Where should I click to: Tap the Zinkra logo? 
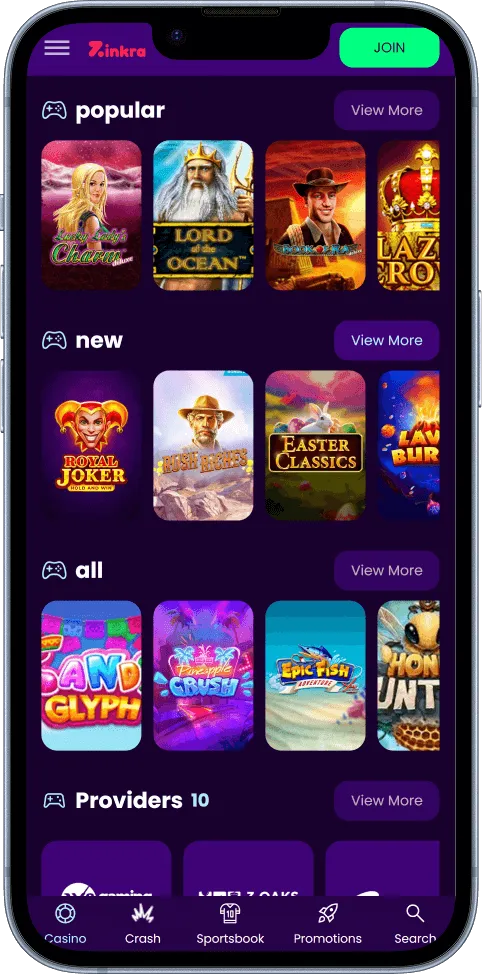pyautogui.click(x=117, y=50)
